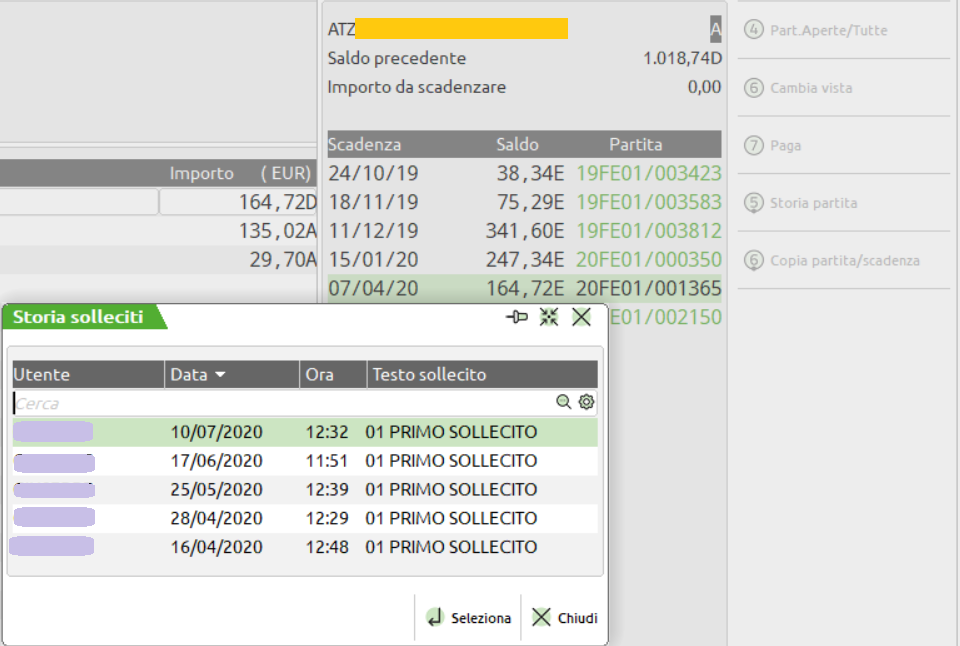
Task: Click the Paga function button
Action: (785, 146)
